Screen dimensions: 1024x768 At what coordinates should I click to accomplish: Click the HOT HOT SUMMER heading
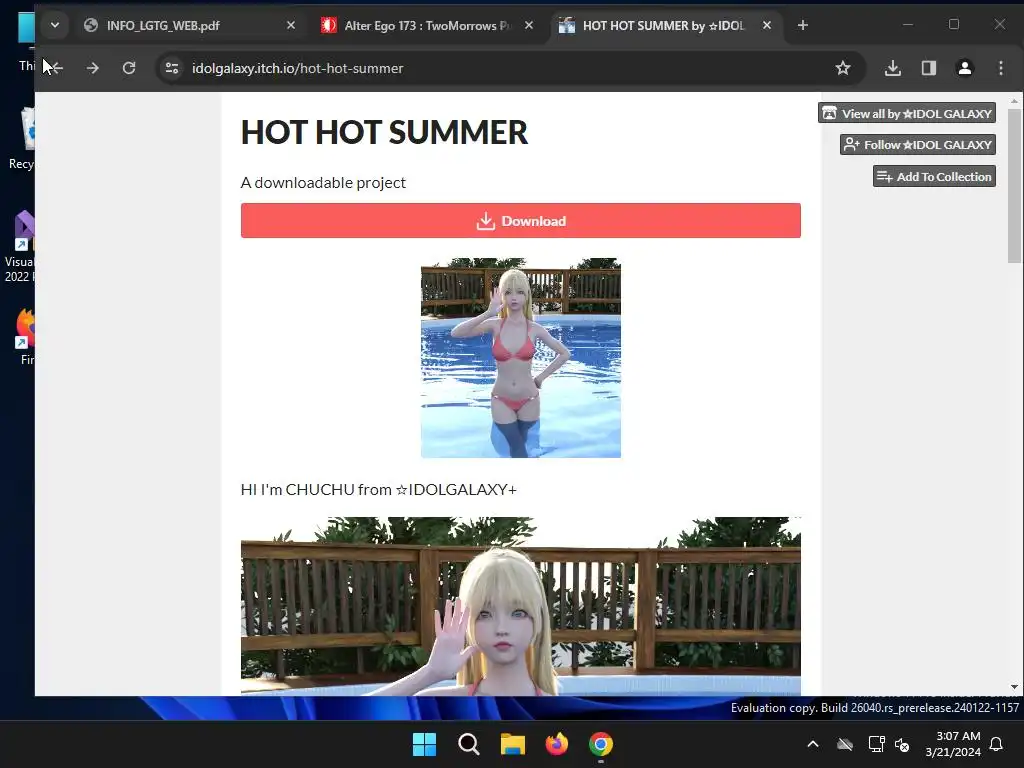(x=384, y=133)
